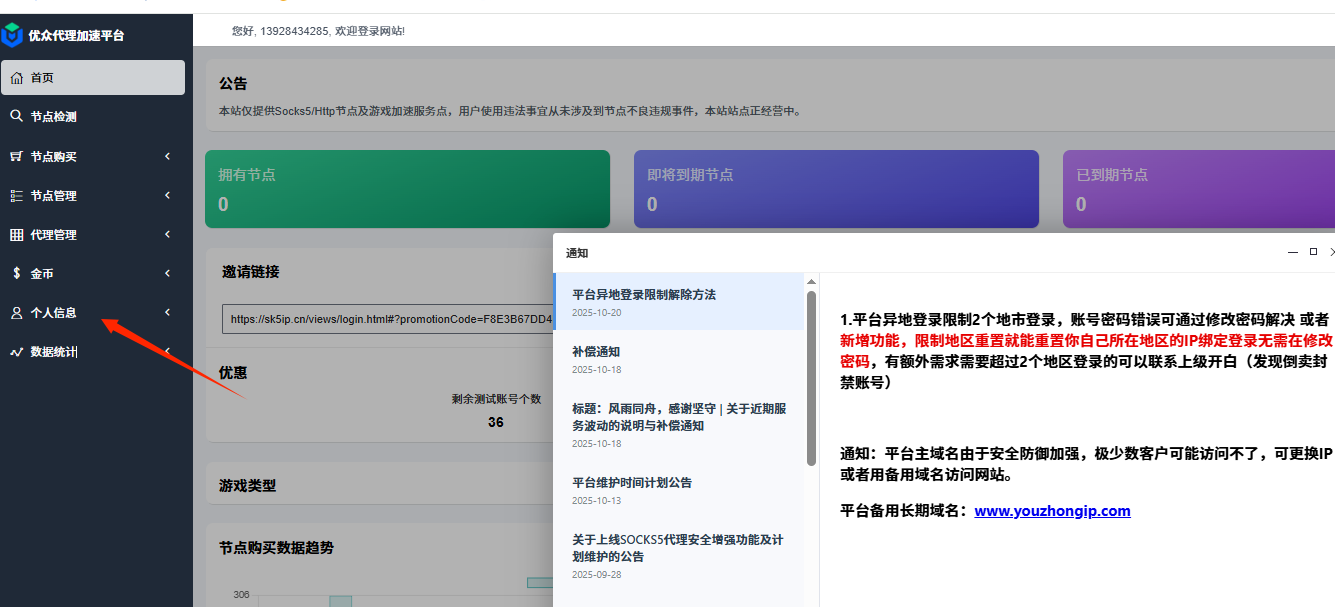
Task: Select notice 风雨同舟，感谢坚守 compensation announcement
Action: click(x=679, y=425)
